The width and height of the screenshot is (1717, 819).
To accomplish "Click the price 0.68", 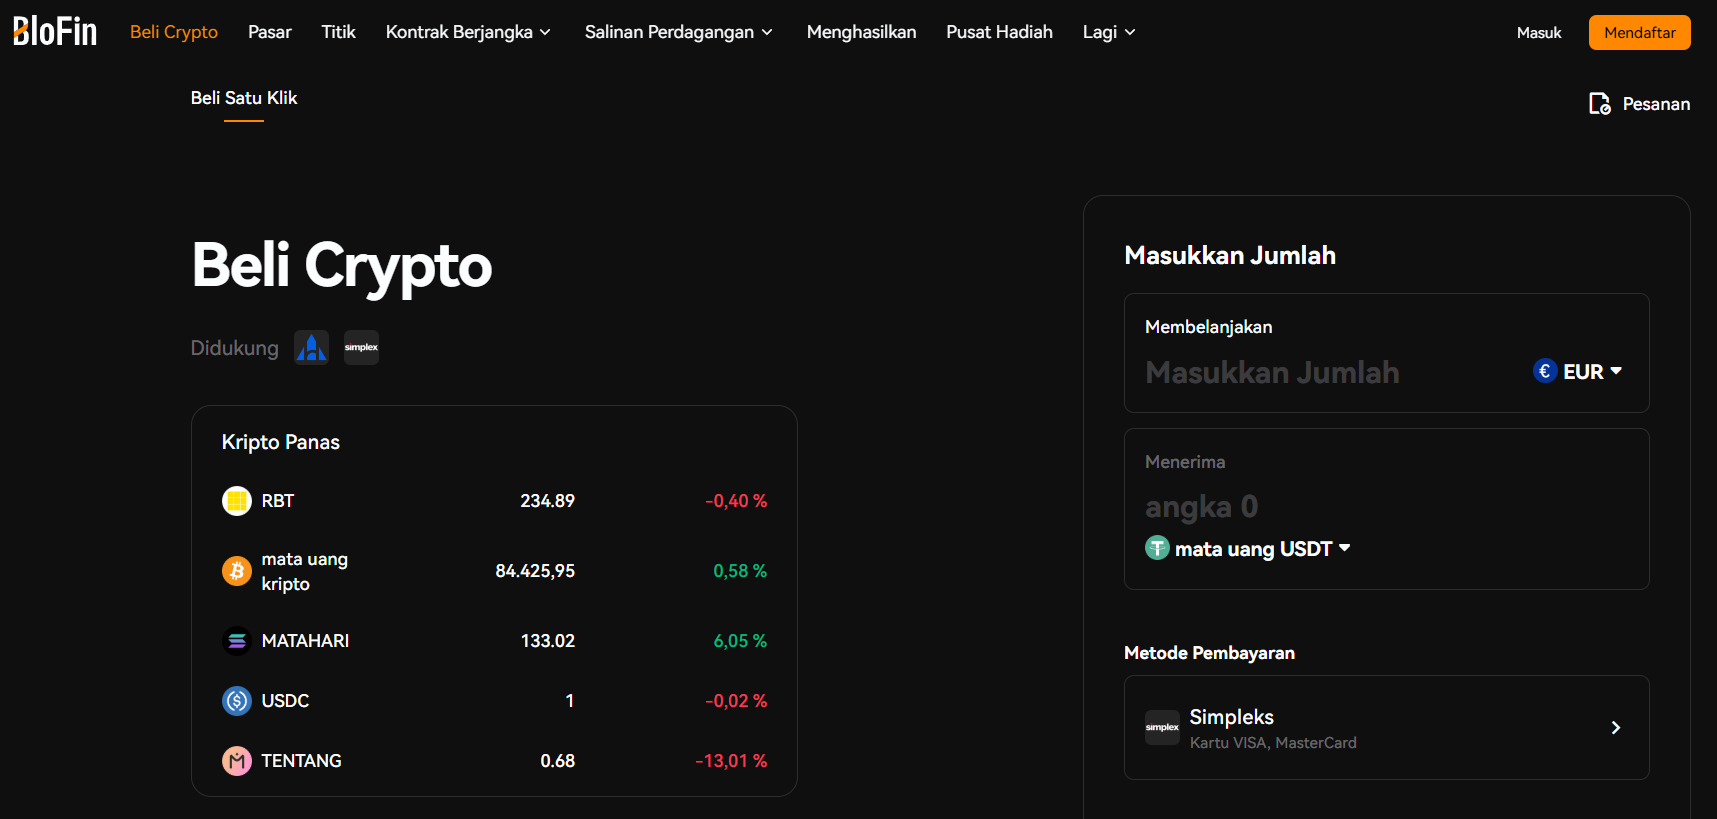I will pos(557,761).
